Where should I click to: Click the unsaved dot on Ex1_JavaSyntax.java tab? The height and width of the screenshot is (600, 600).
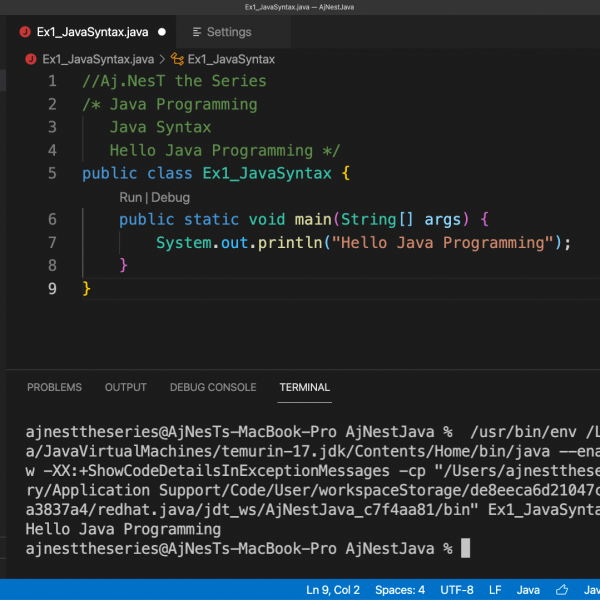click(x=161, y=32)
